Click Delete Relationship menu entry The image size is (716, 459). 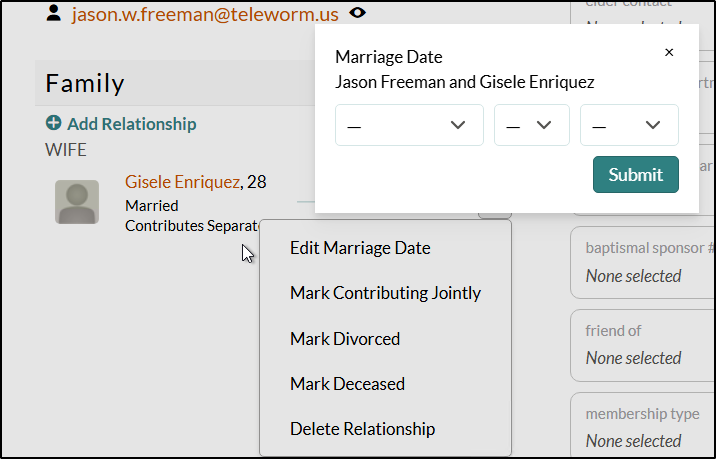pos(363,429)
